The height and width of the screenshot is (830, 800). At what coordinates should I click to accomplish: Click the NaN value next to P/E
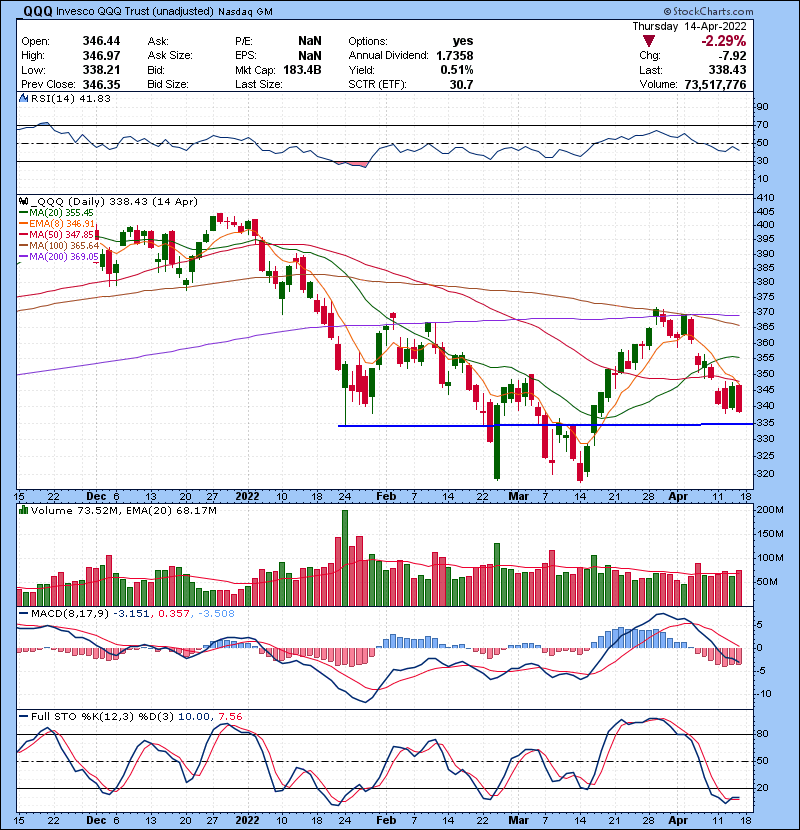310,41
